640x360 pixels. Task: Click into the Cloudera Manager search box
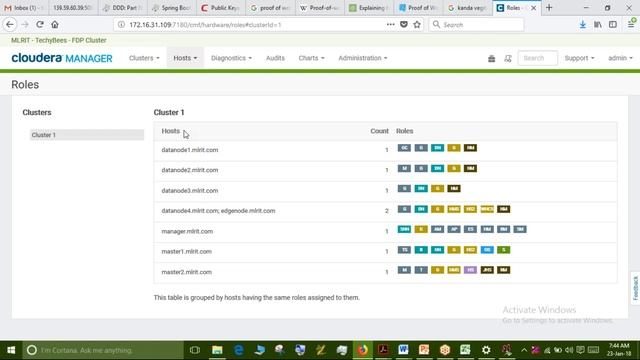(537, 58)
